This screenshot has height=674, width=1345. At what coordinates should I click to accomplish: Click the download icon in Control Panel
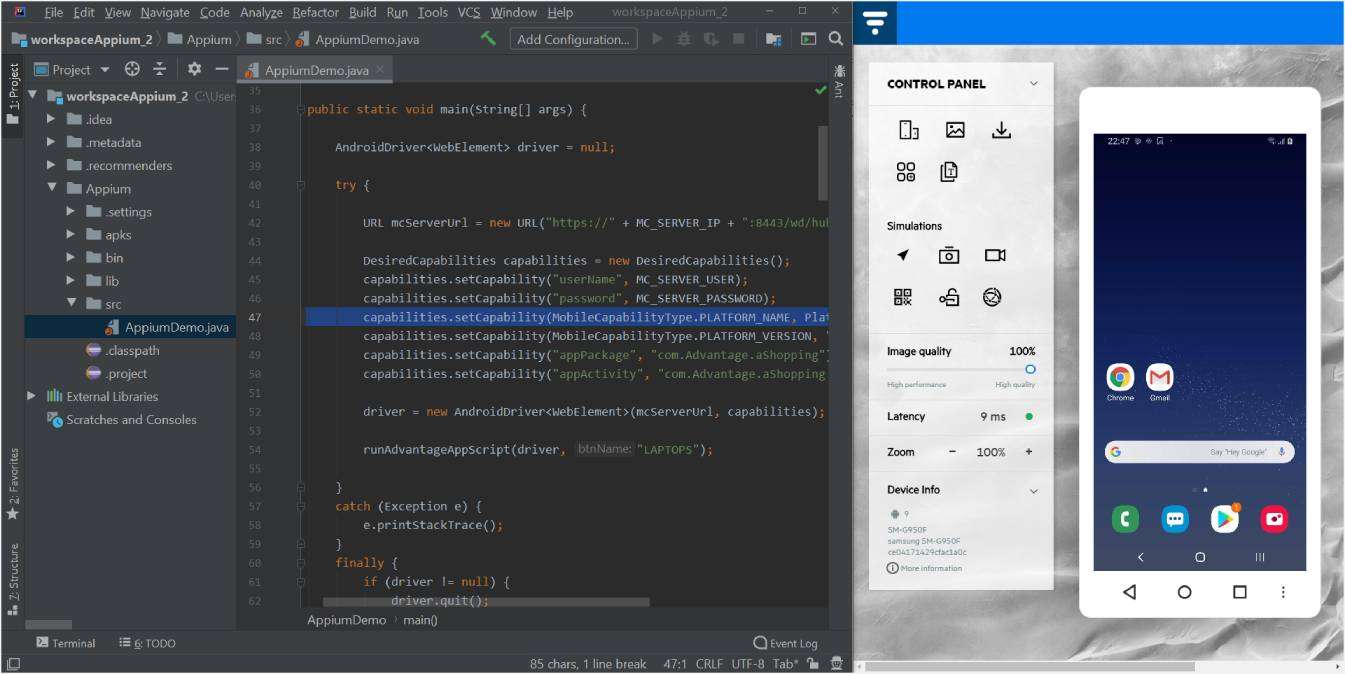[x=1001, y=130]
